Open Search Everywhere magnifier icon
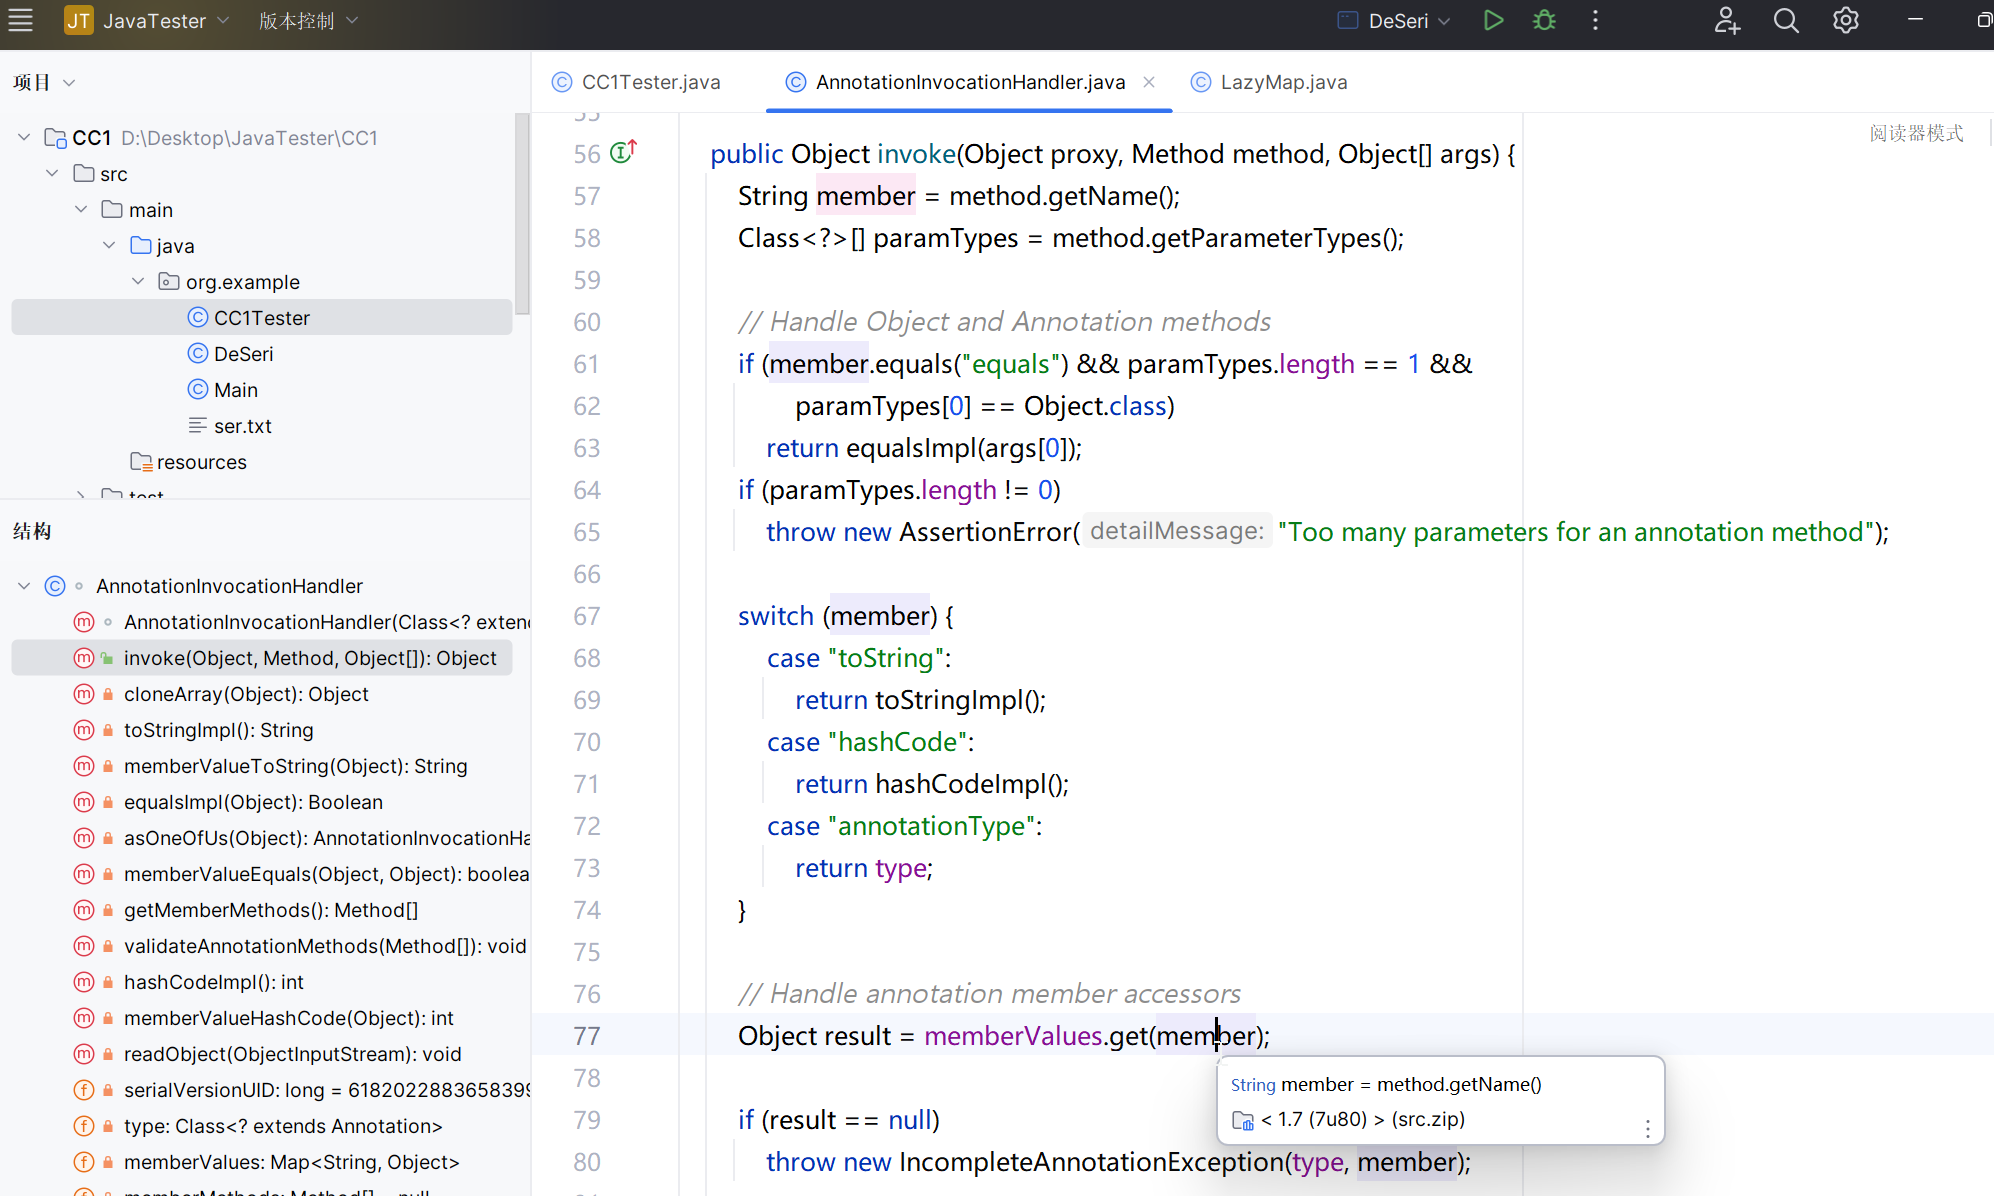 point(1786,21)
